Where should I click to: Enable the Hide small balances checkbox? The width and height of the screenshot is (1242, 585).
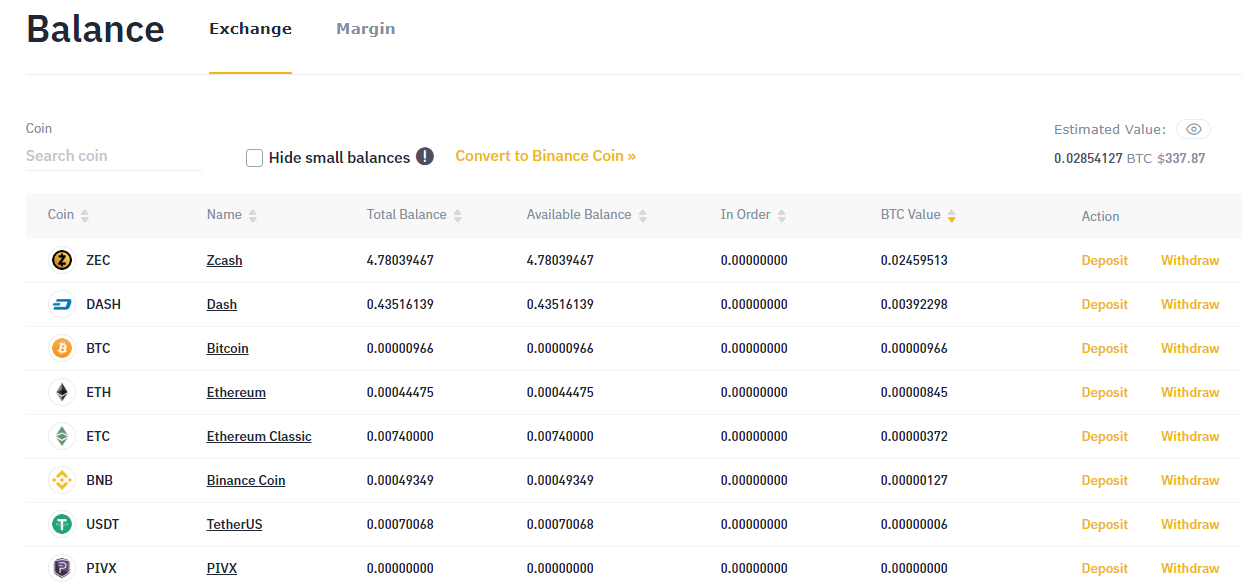254,158
